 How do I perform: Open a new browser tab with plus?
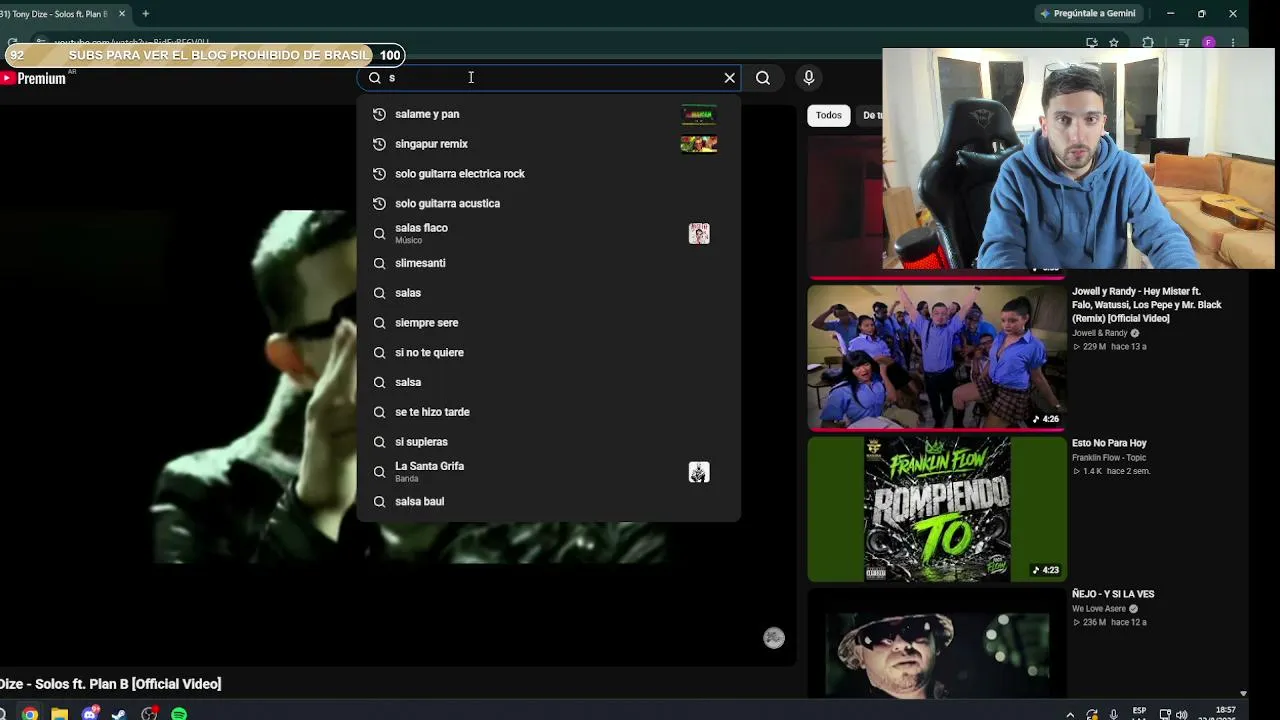(145, 14)
